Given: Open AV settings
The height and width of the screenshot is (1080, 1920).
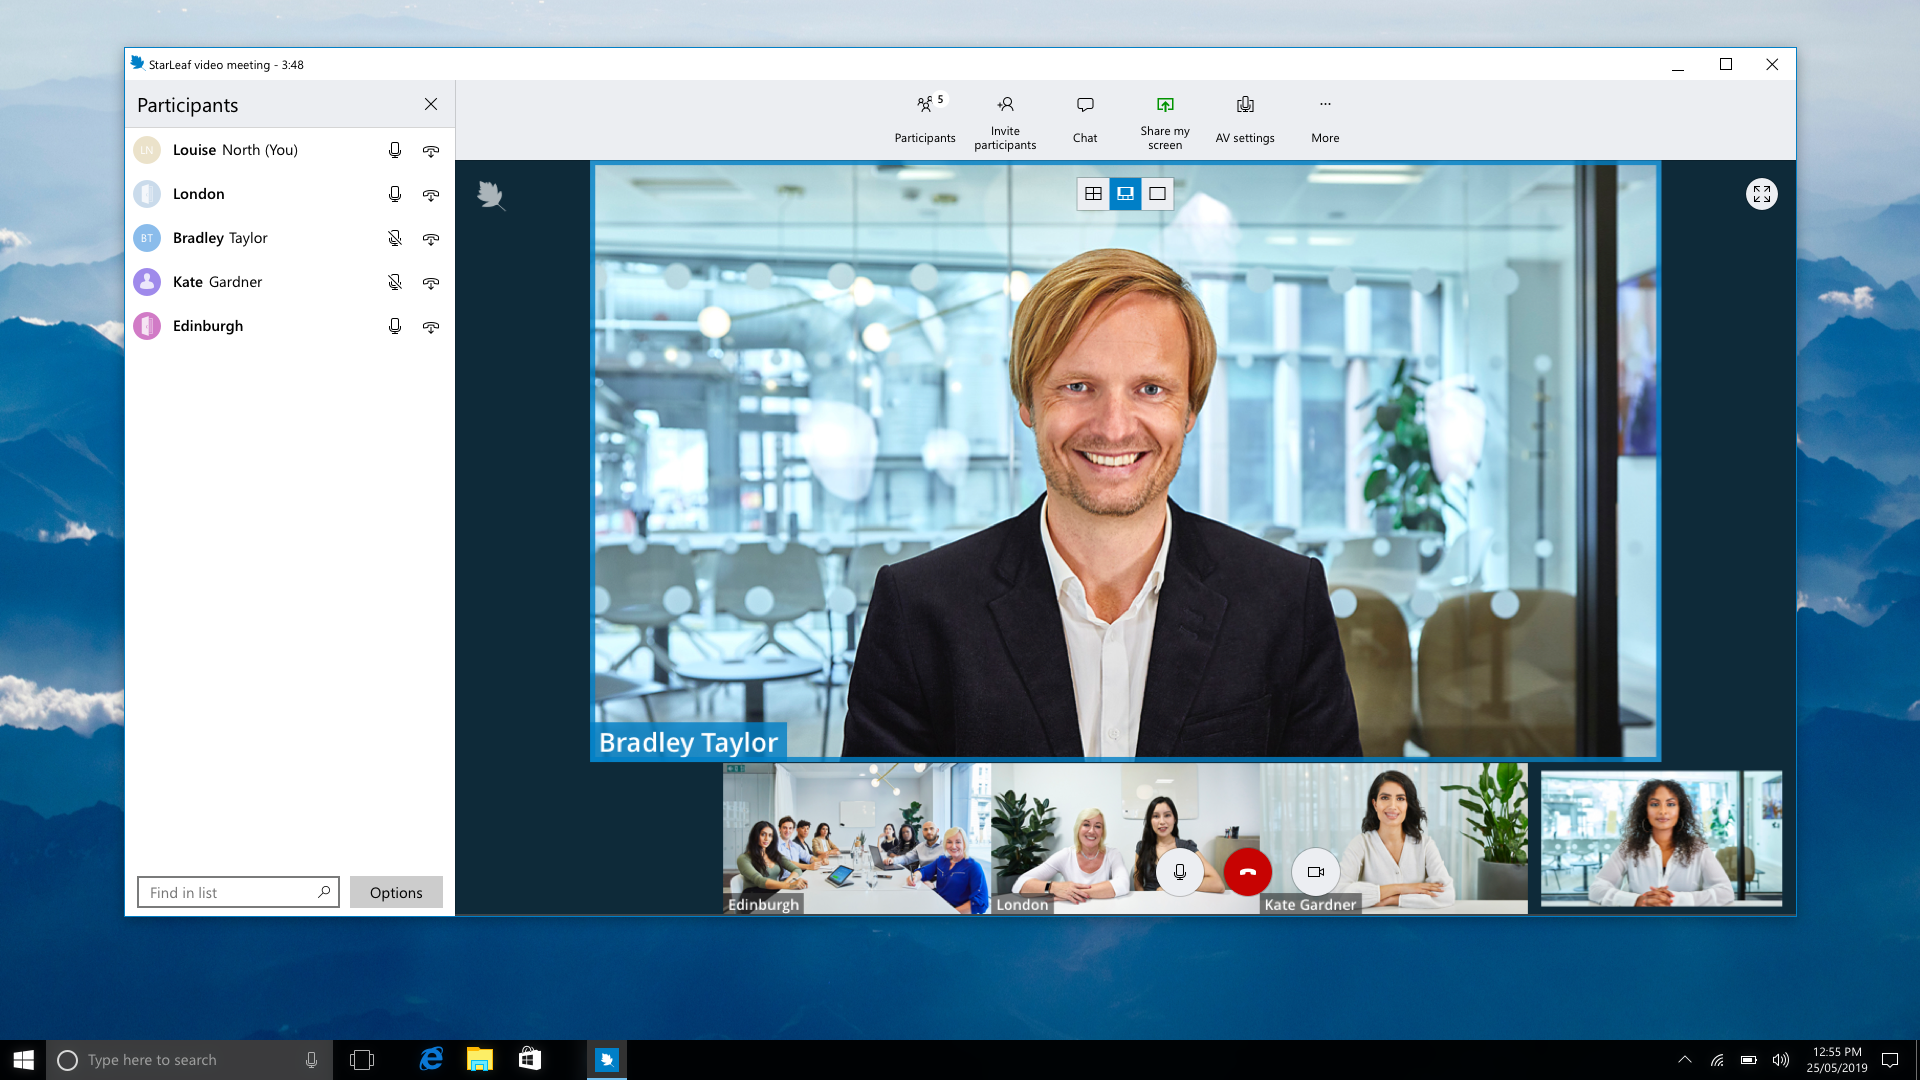Looking at the screenshot, I should click(1245, 120).
